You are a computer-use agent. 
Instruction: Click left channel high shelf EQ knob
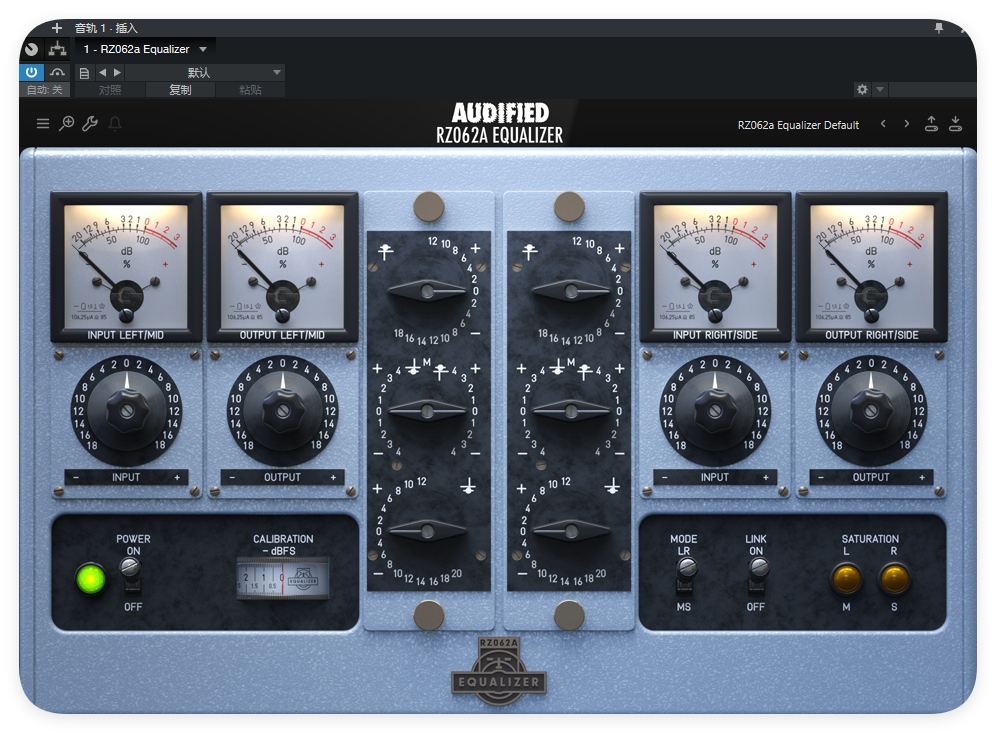pos(427,292)
